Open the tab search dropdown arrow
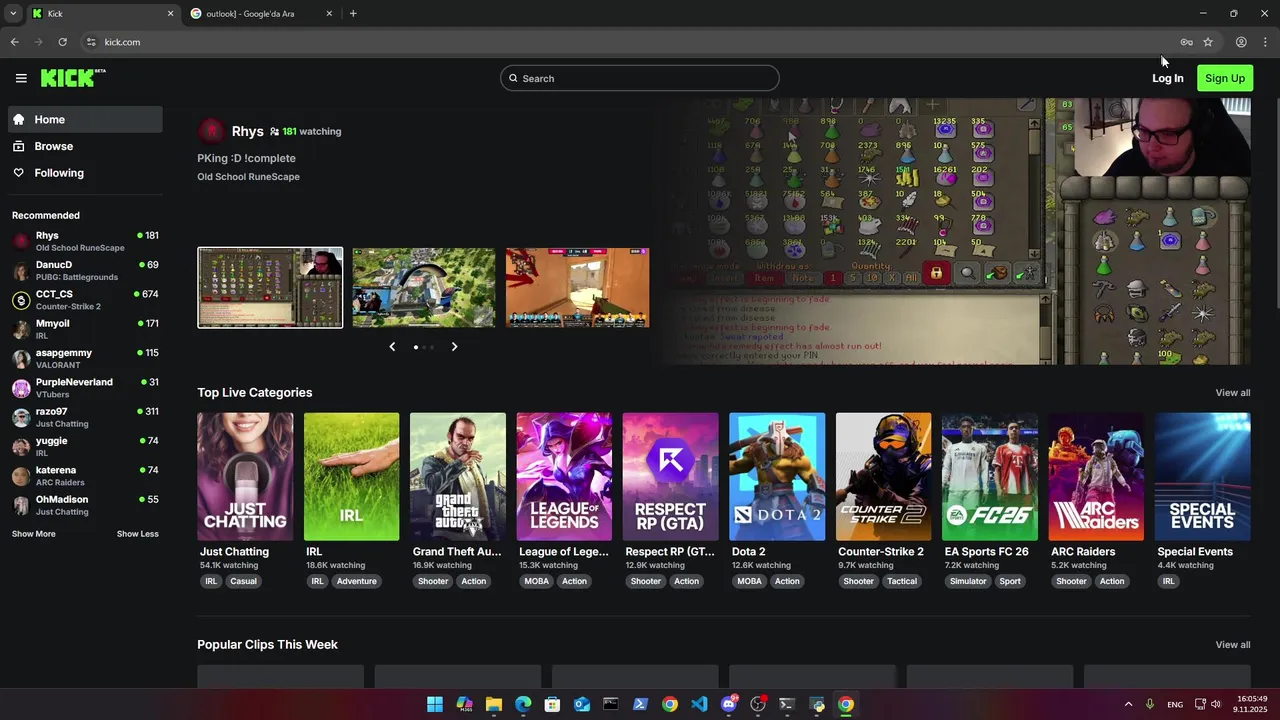This screenshot has width=1280, height=720. coord(12,13)
